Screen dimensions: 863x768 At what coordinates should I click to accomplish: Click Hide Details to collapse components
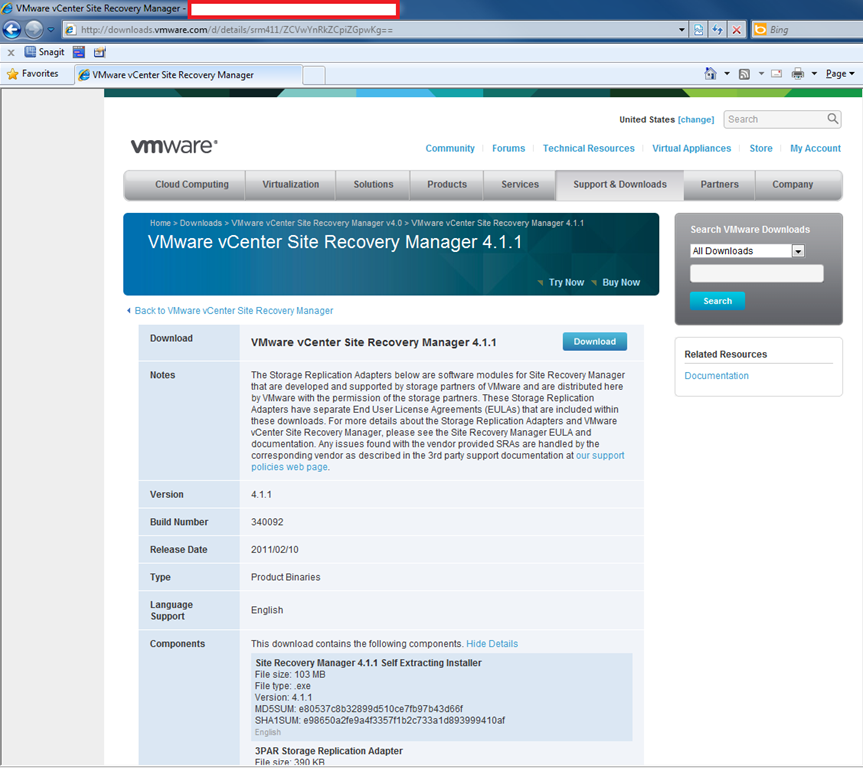point(492,644)
